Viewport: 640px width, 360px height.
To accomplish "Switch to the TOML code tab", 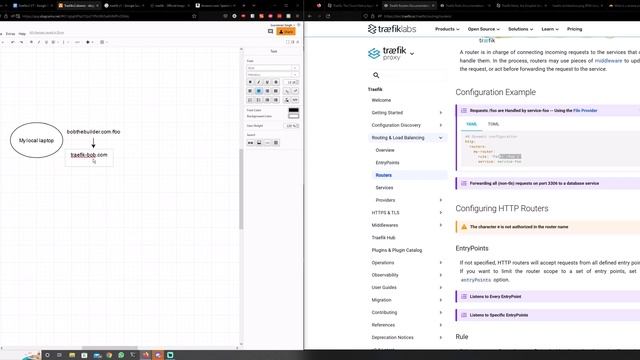I will click(493, 124).
